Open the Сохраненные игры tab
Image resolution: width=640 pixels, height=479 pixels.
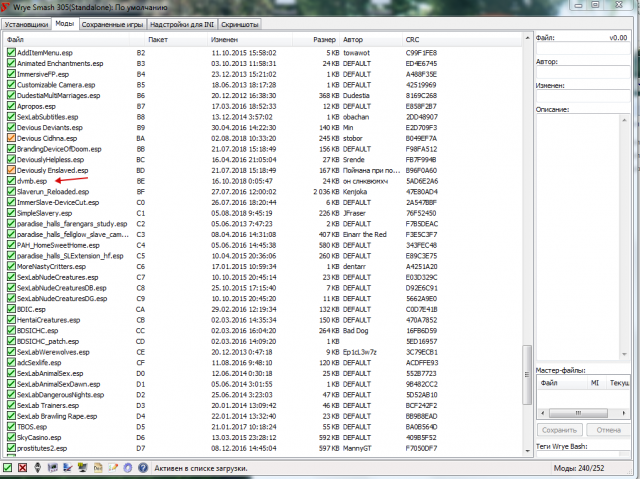coord(113,22)
